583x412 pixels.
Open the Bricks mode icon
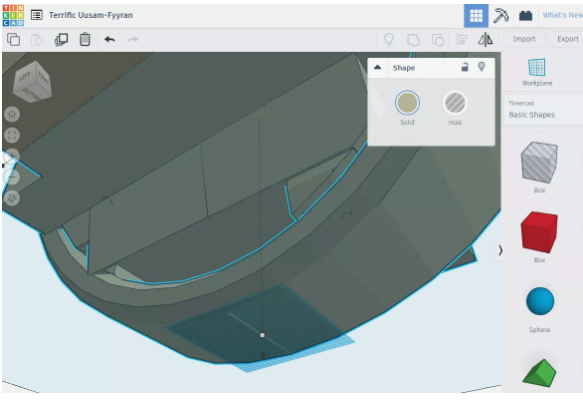pos(525,16)
